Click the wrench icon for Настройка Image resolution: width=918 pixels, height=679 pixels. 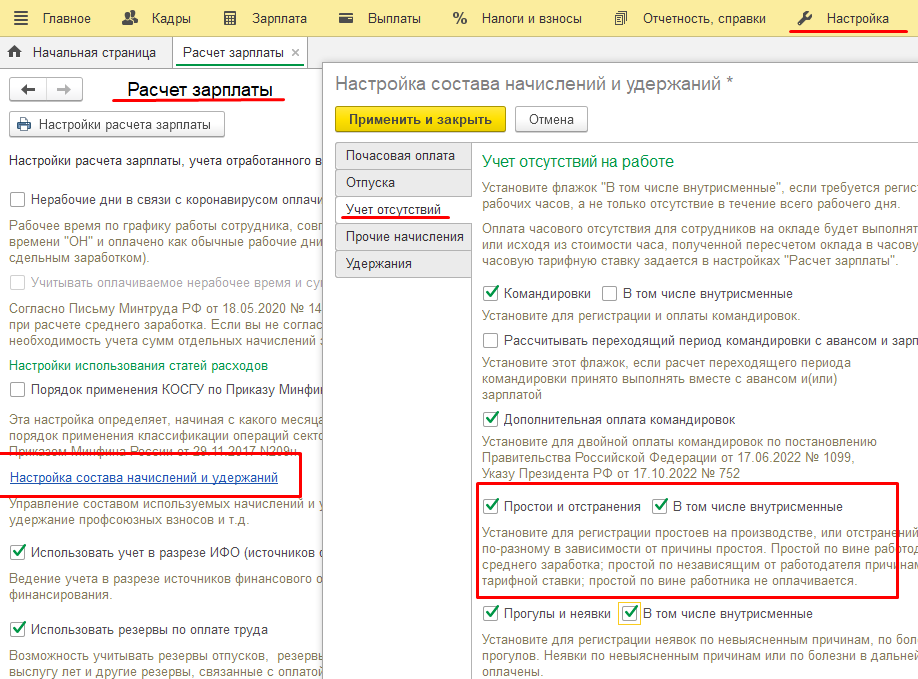[x=805, y=18]
